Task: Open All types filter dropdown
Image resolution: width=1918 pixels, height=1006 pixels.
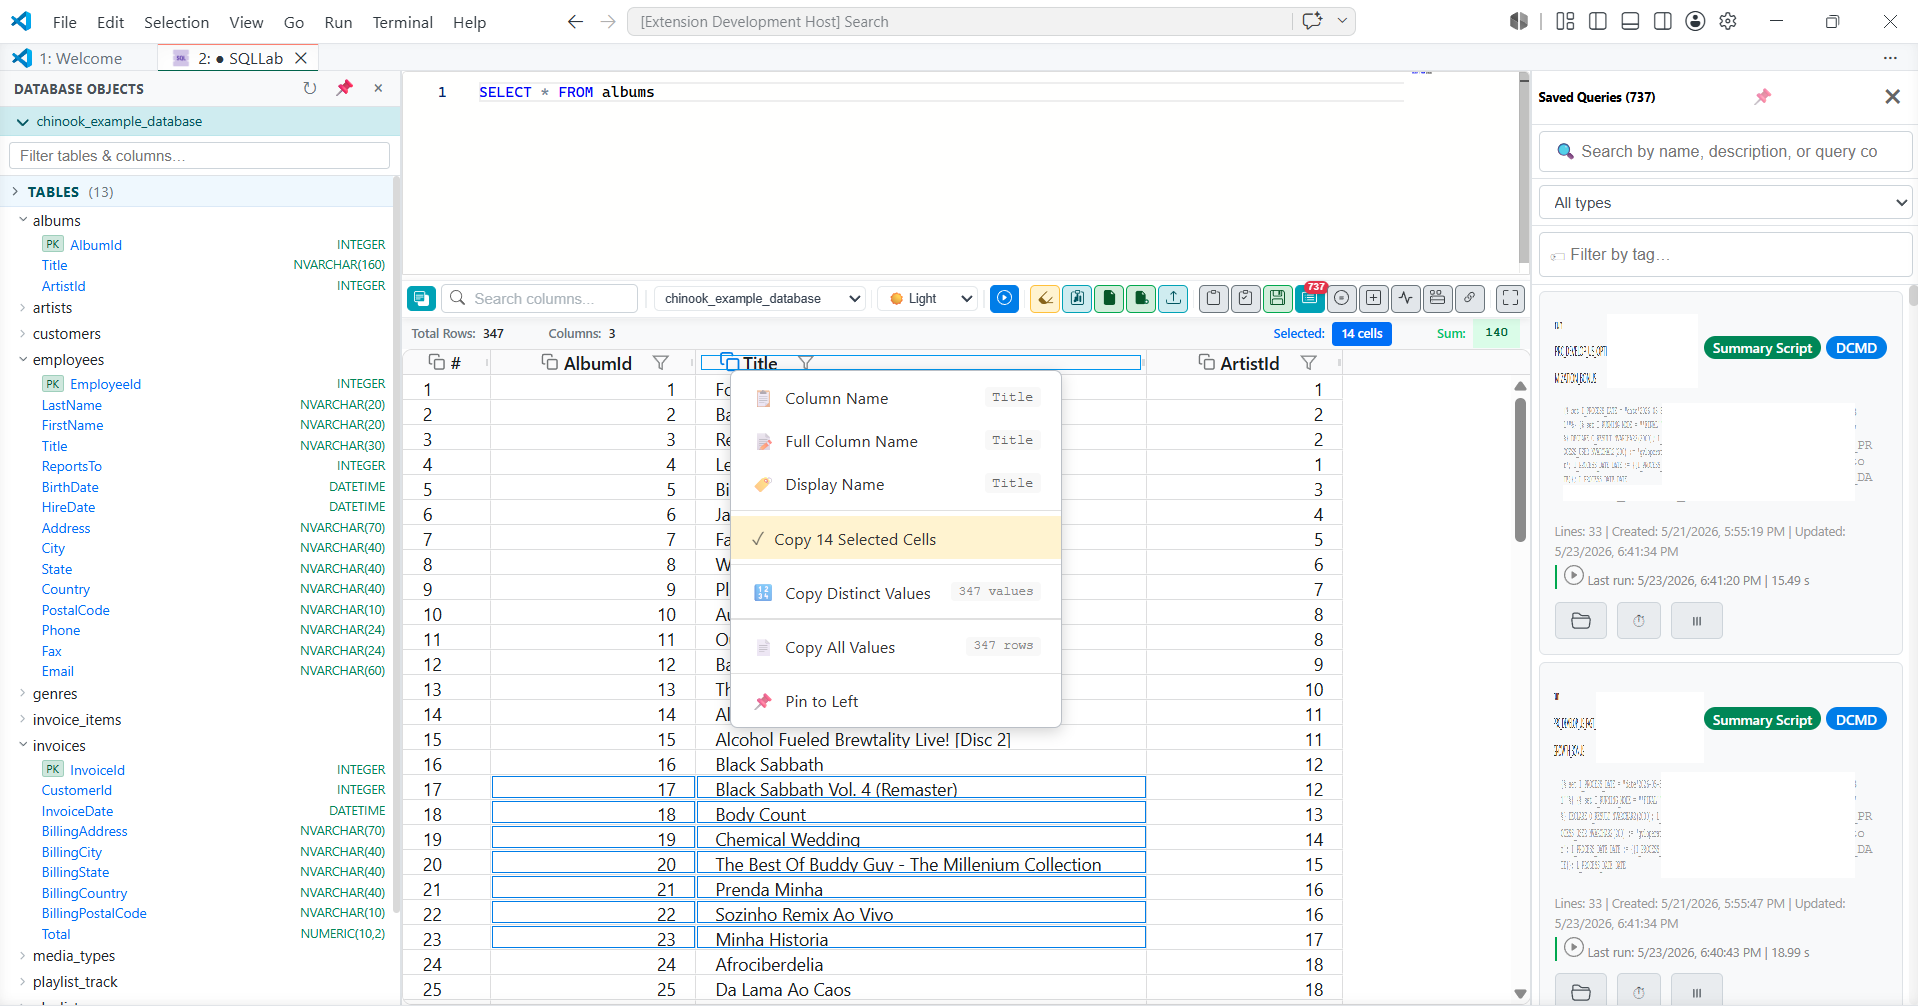Action: (x=1726, y=202)
